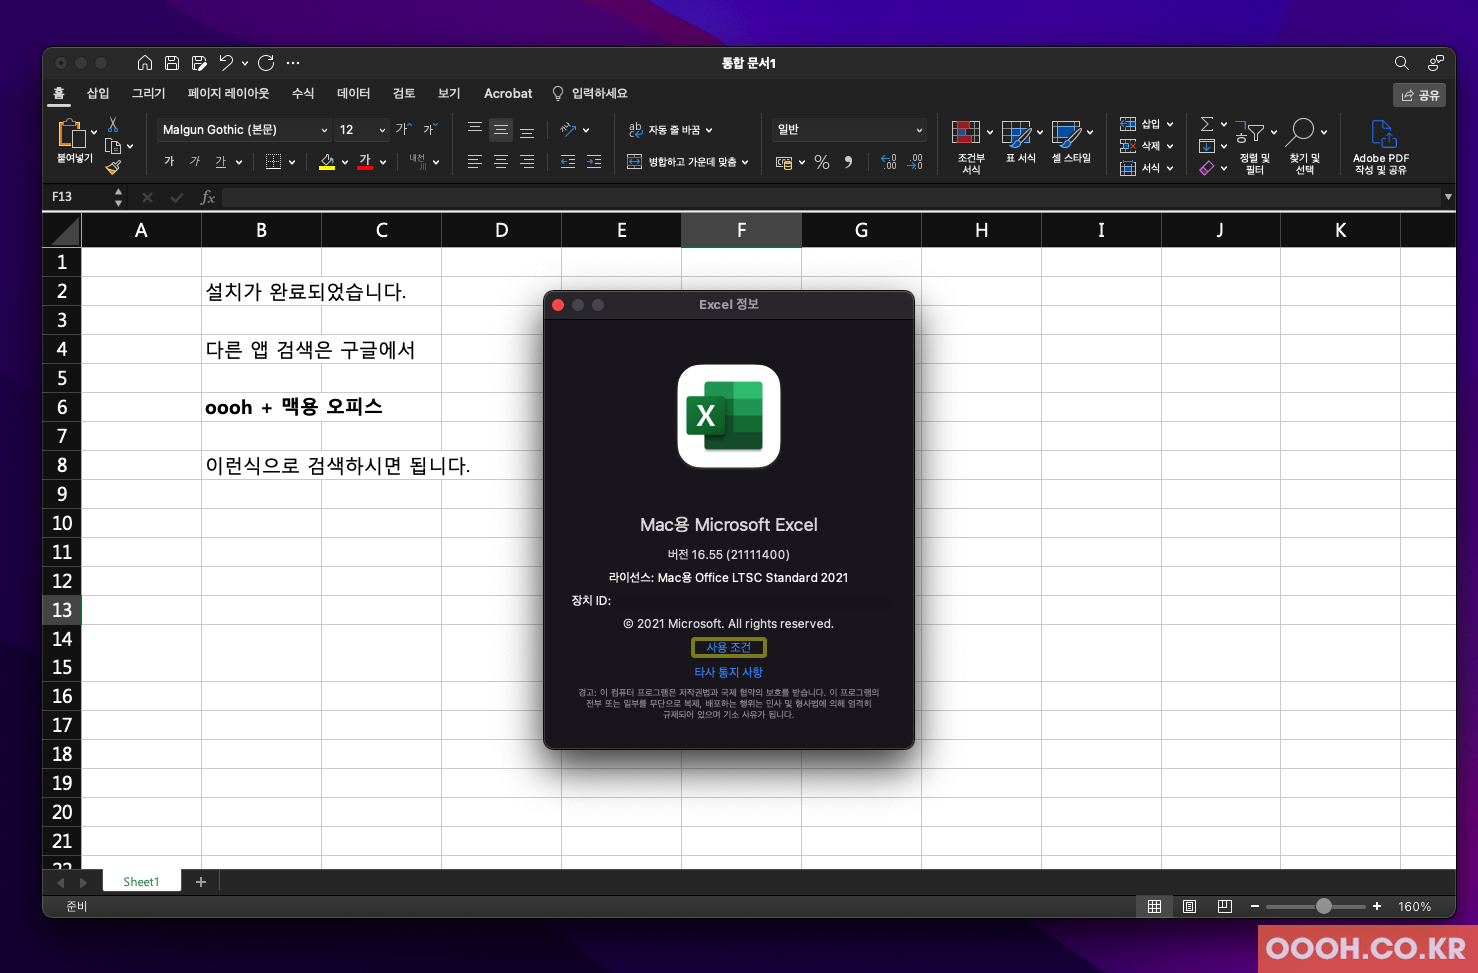Image resolution: width=1478 pixels, height=973 pixels.
Task: Switch to the 데이터 ribbon tab
Action: click(354, 93)
